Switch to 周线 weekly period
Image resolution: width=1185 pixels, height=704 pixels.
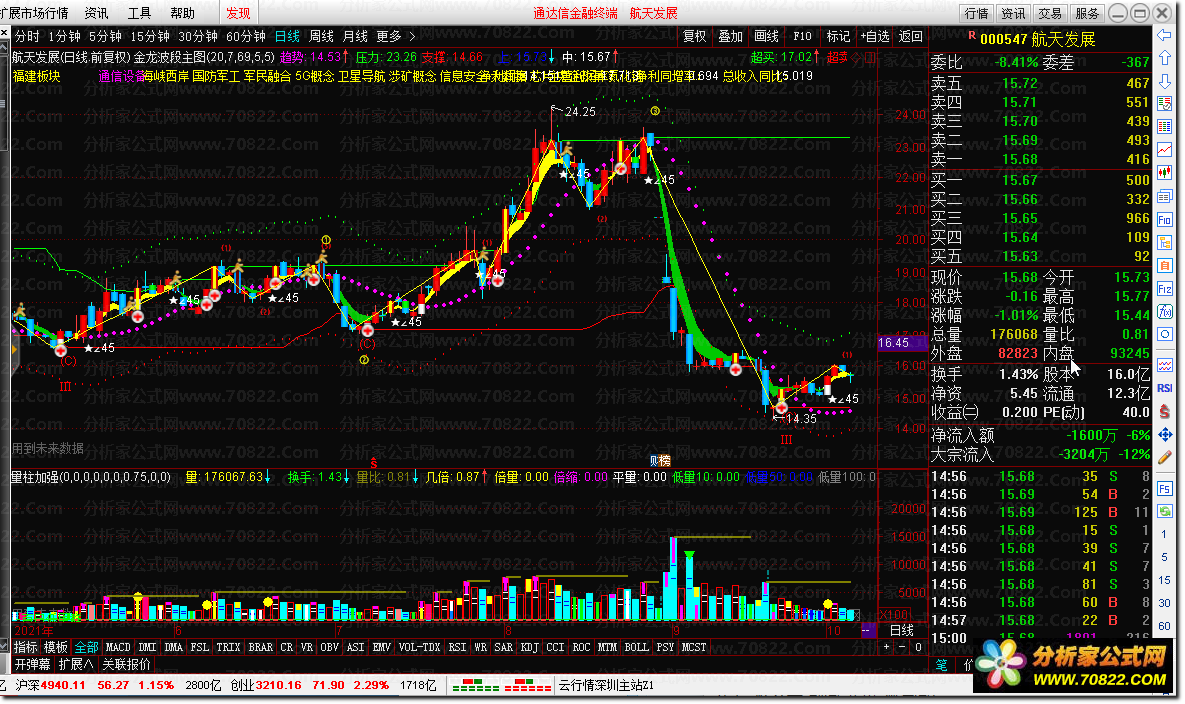321,36
